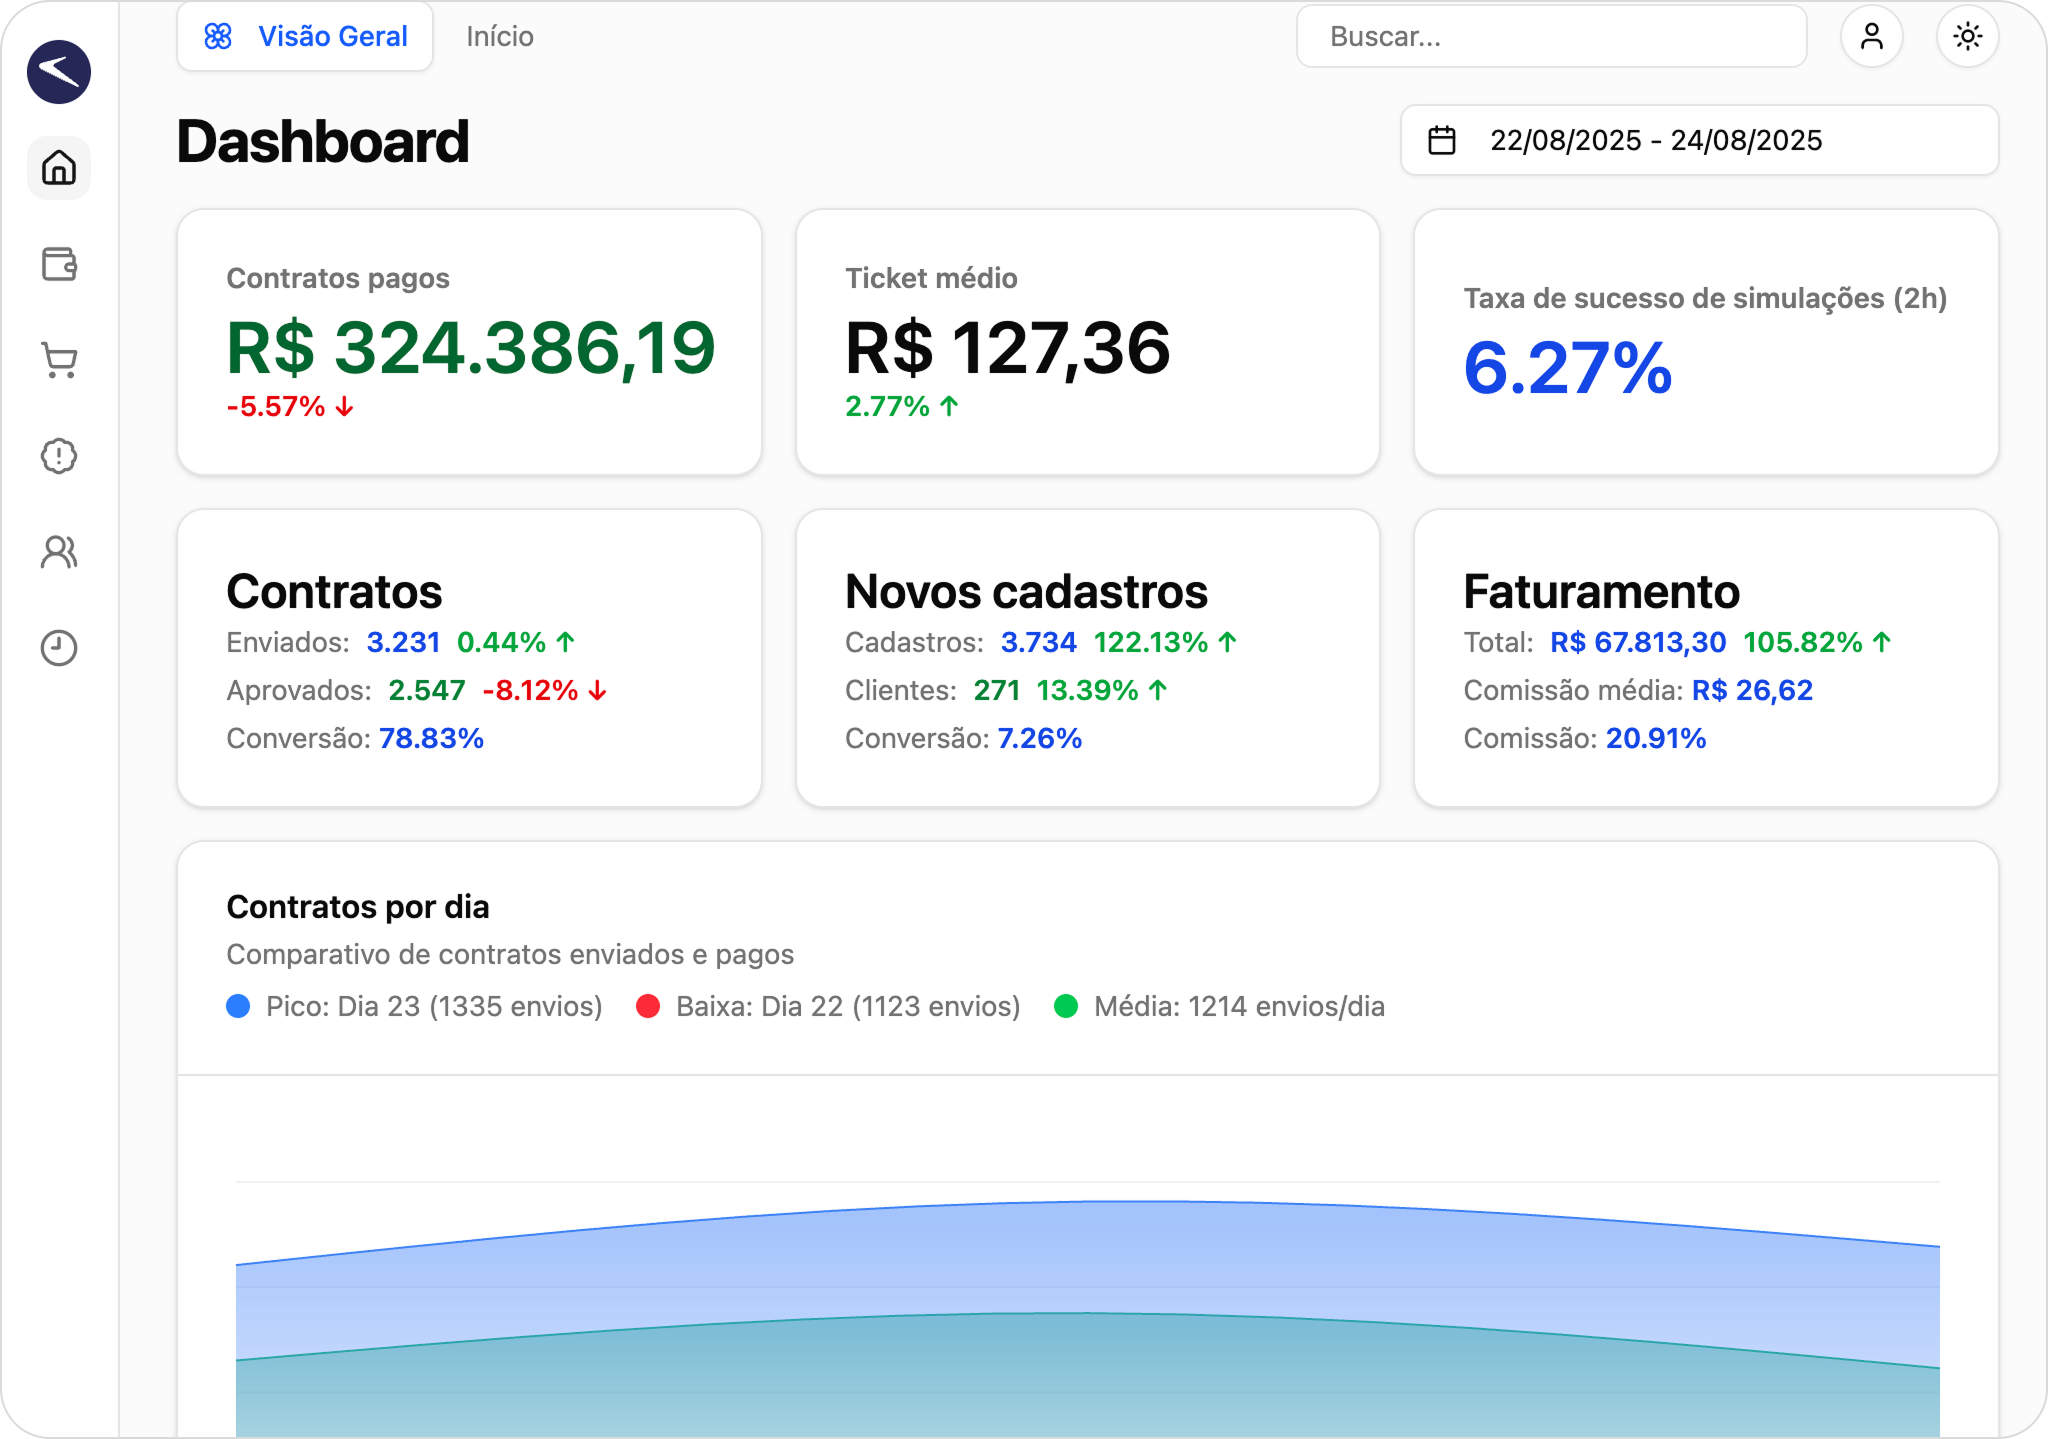Viewport: 2048px width, 1439px height.
Task: Click the Cadastros value 3.734 in Novos cadastros
Action: coord(1038,642)
